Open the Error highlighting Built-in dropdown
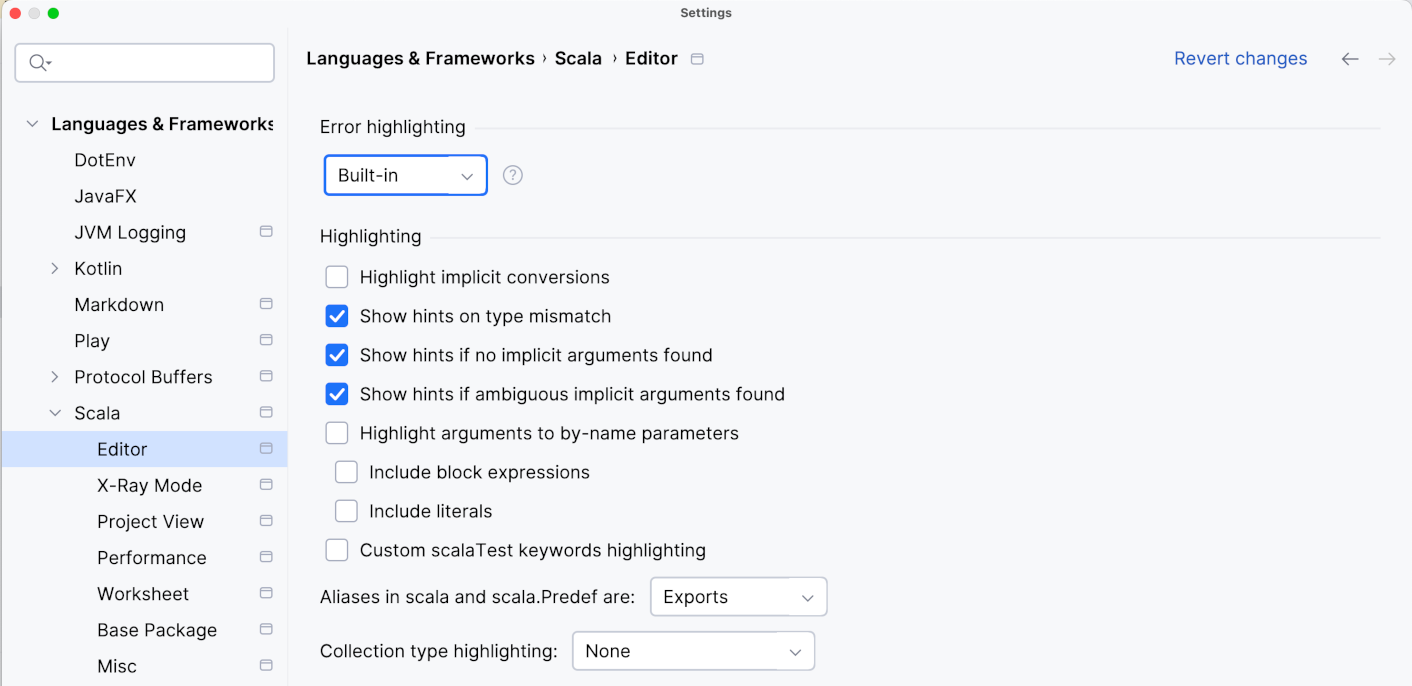The width and height of the screenshot is (1412, 686). 405,175
